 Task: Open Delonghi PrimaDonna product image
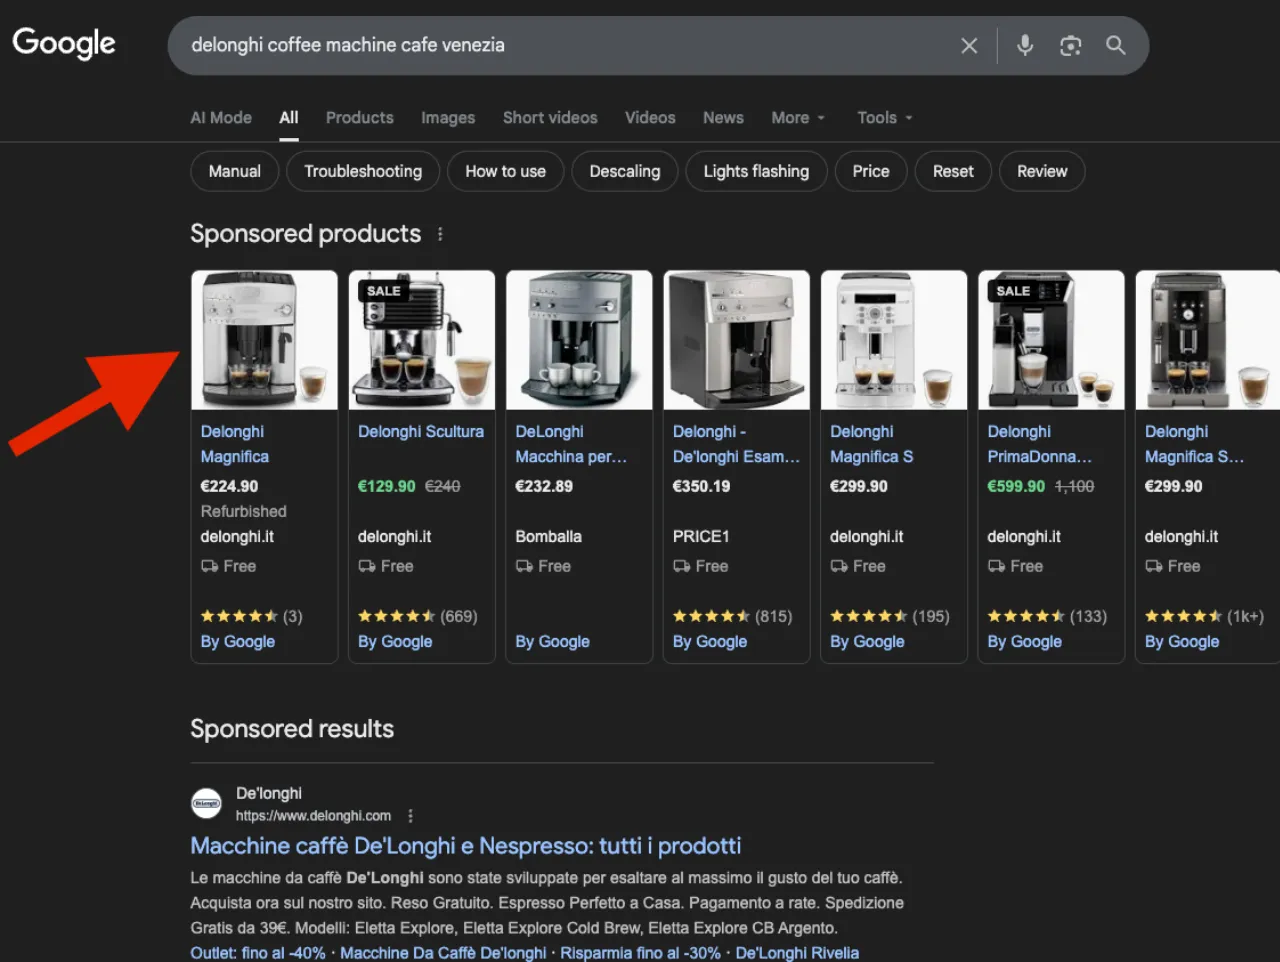(x=1051, y=340)
